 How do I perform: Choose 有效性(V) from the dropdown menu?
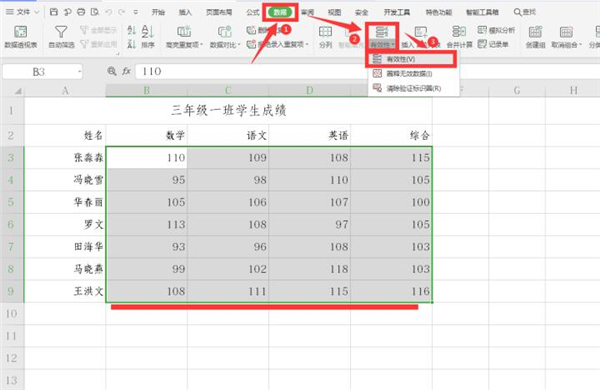(x=411, y=59)
